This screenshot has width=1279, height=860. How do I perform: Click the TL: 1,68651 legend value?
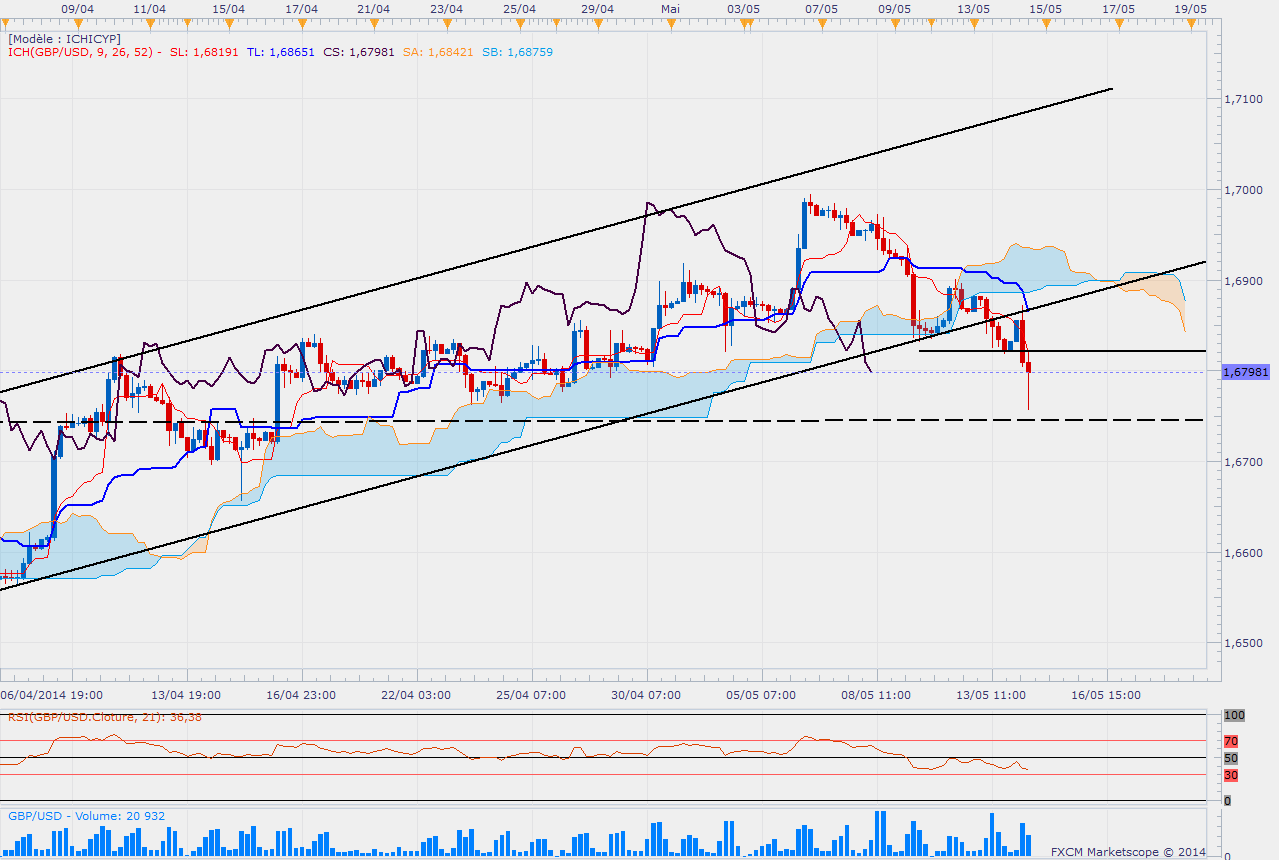tap(280, 51)
